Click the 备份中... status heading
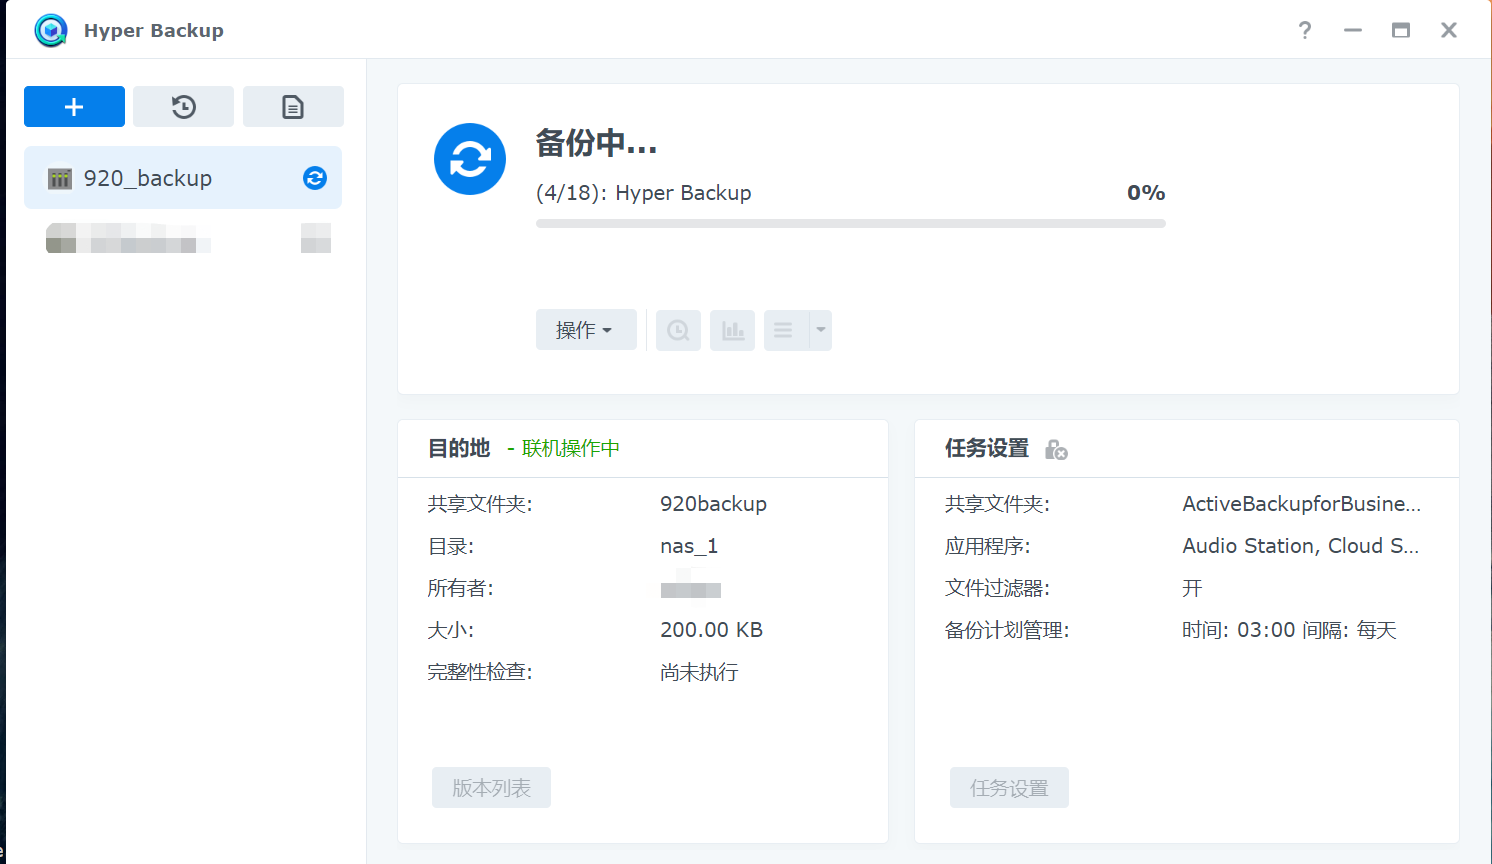Image resolution: width=1492 pixels, height=864 pixels. click(x=596, y=143)
